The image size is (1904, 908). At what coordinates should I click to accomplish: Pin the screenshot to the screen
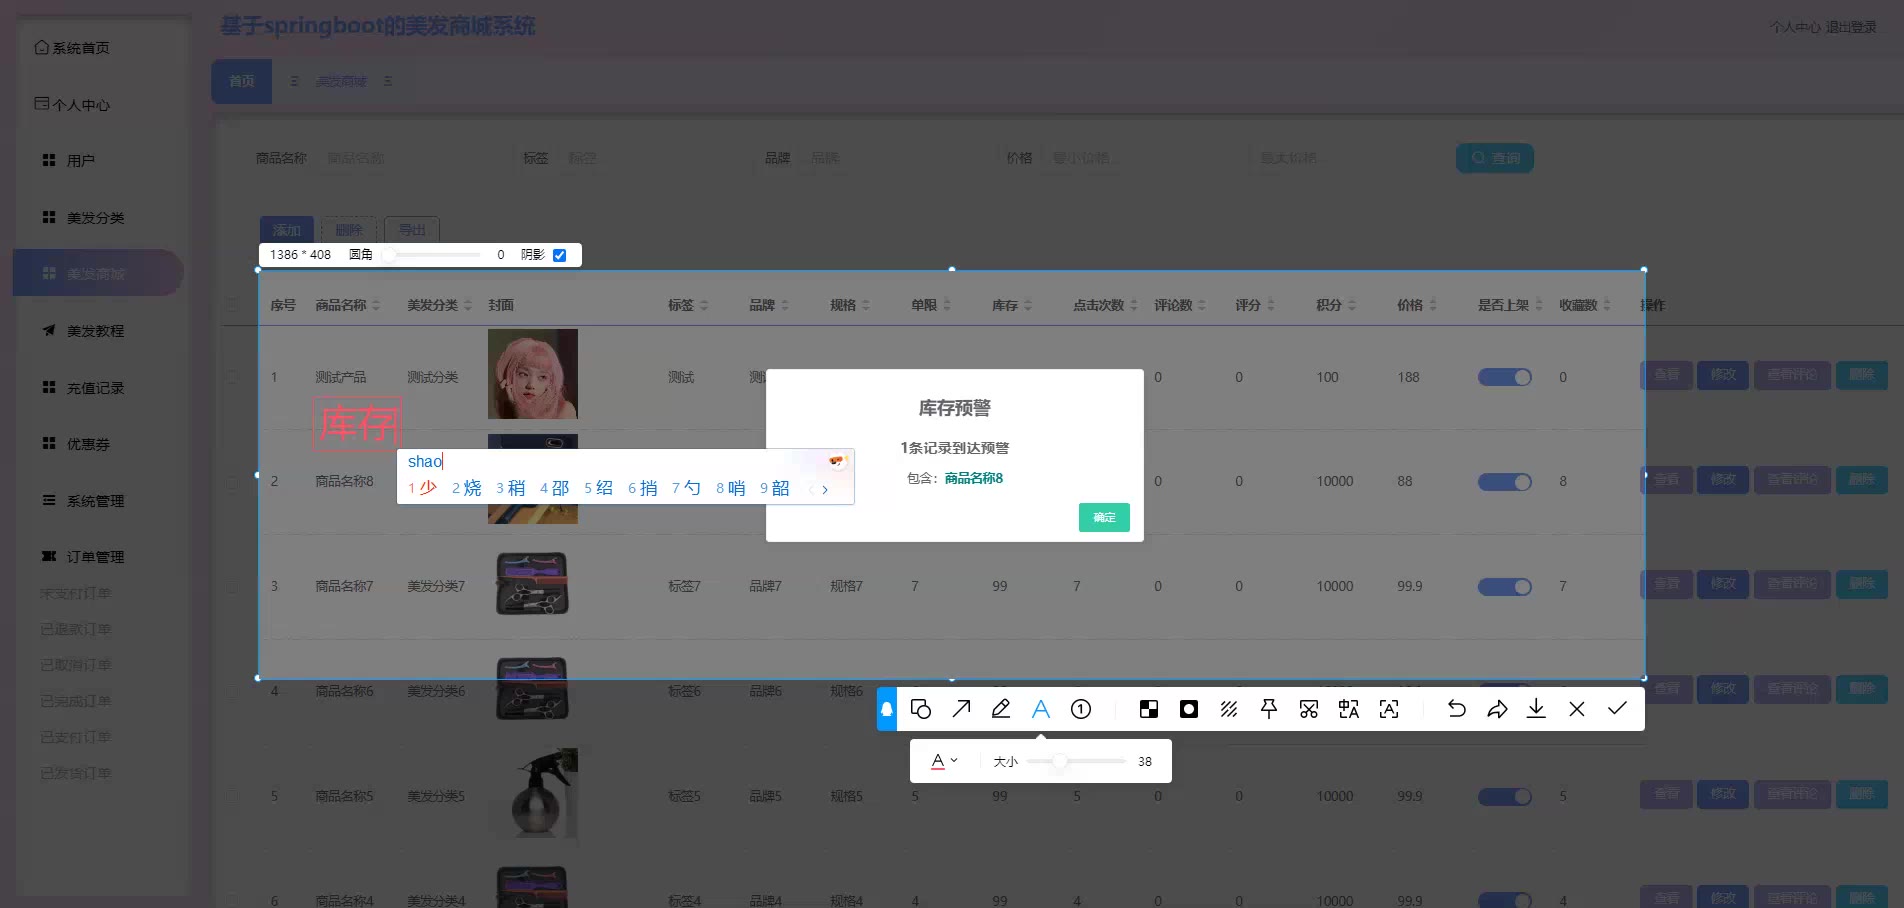click(1269, 709)
